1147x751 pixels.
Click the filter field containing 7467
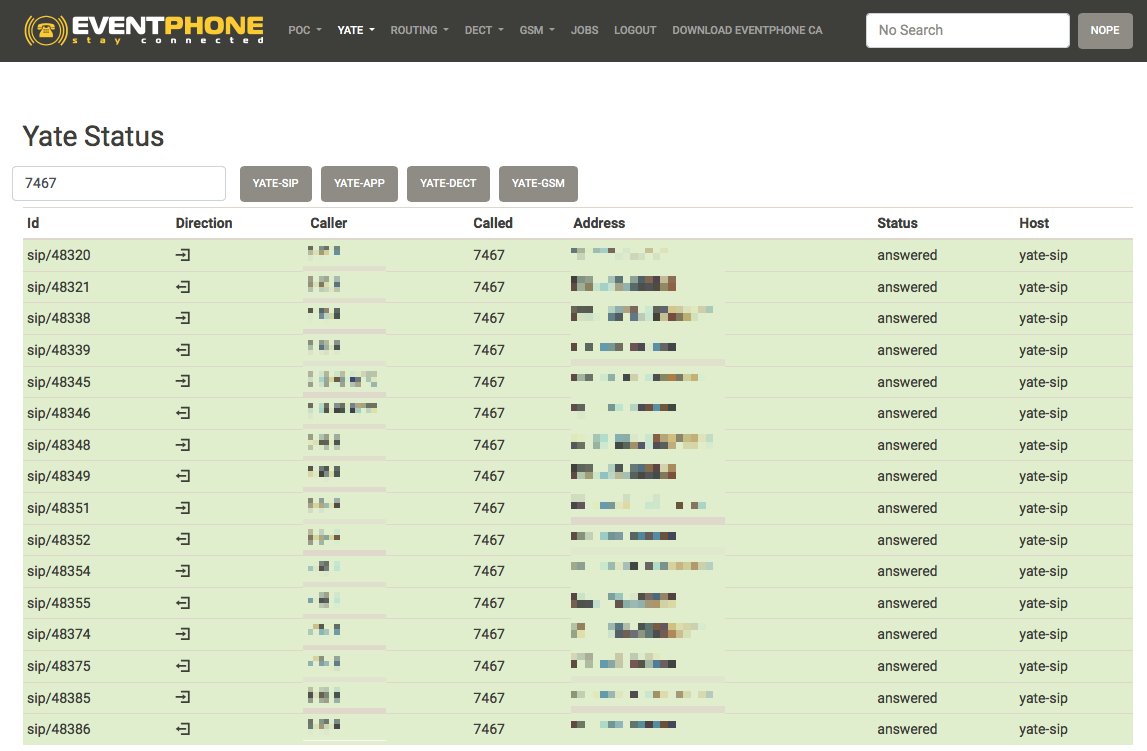point(119,184)
